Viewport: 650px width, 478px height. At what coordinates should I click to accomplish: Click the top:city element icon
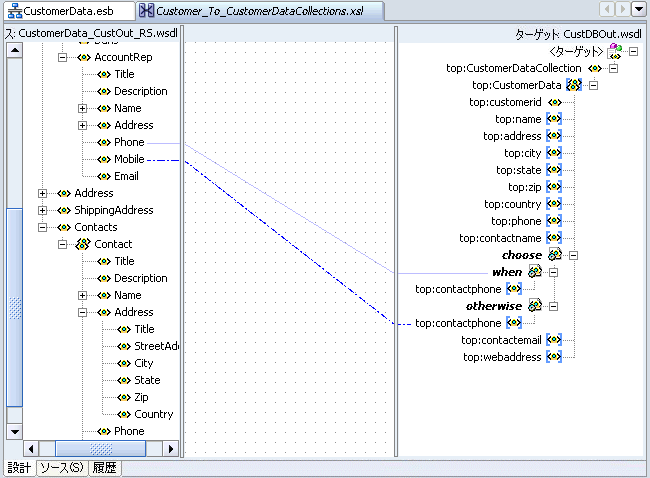pos(554,153)
